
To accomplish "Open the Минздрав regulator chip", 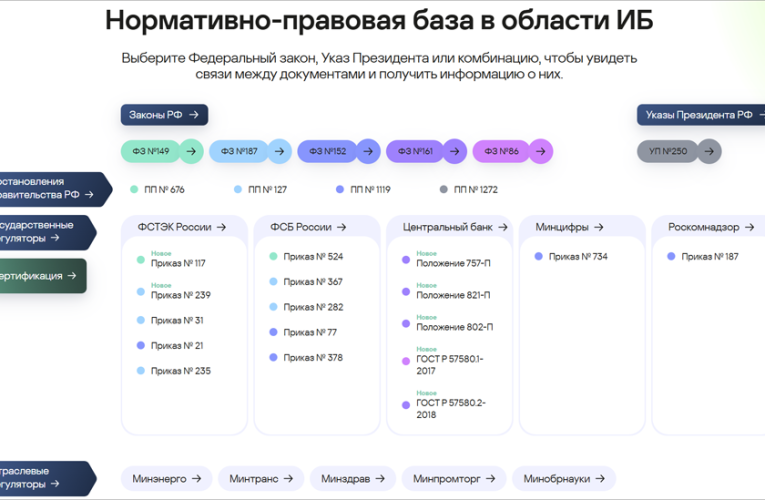I will point(353,479).
